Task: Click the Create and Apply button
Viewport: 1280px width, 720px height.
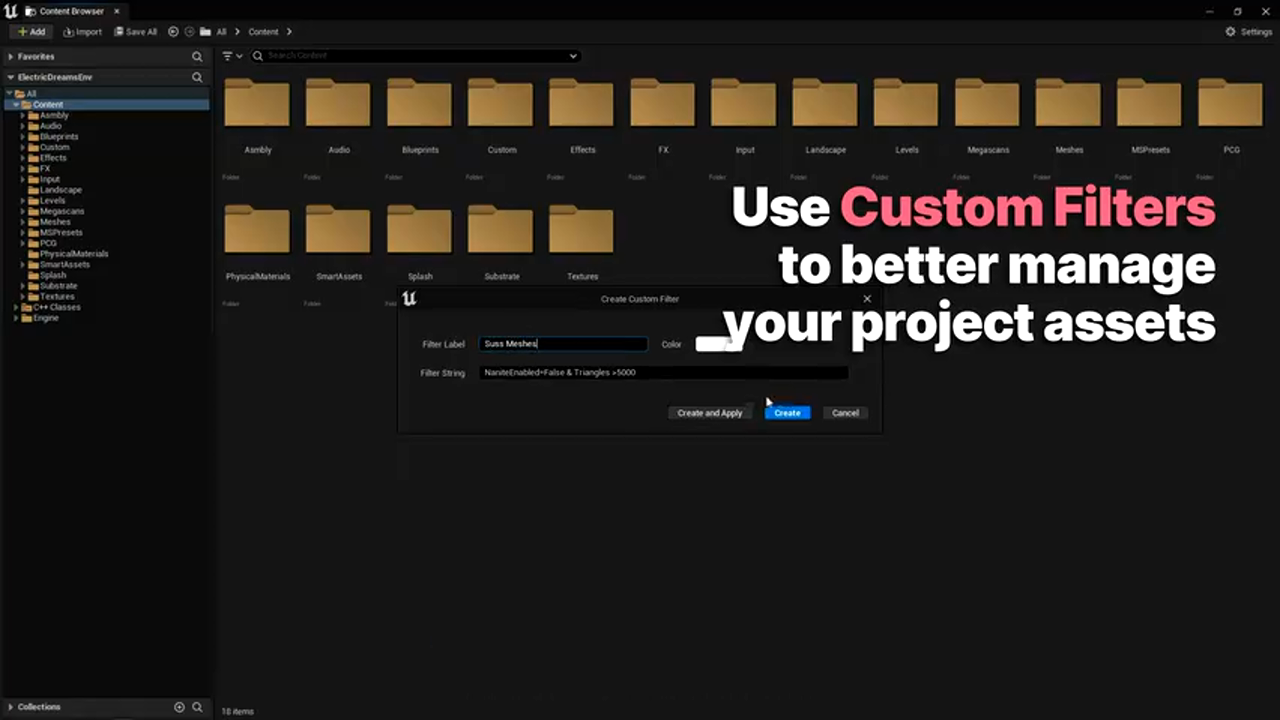Action: (709, 413)
